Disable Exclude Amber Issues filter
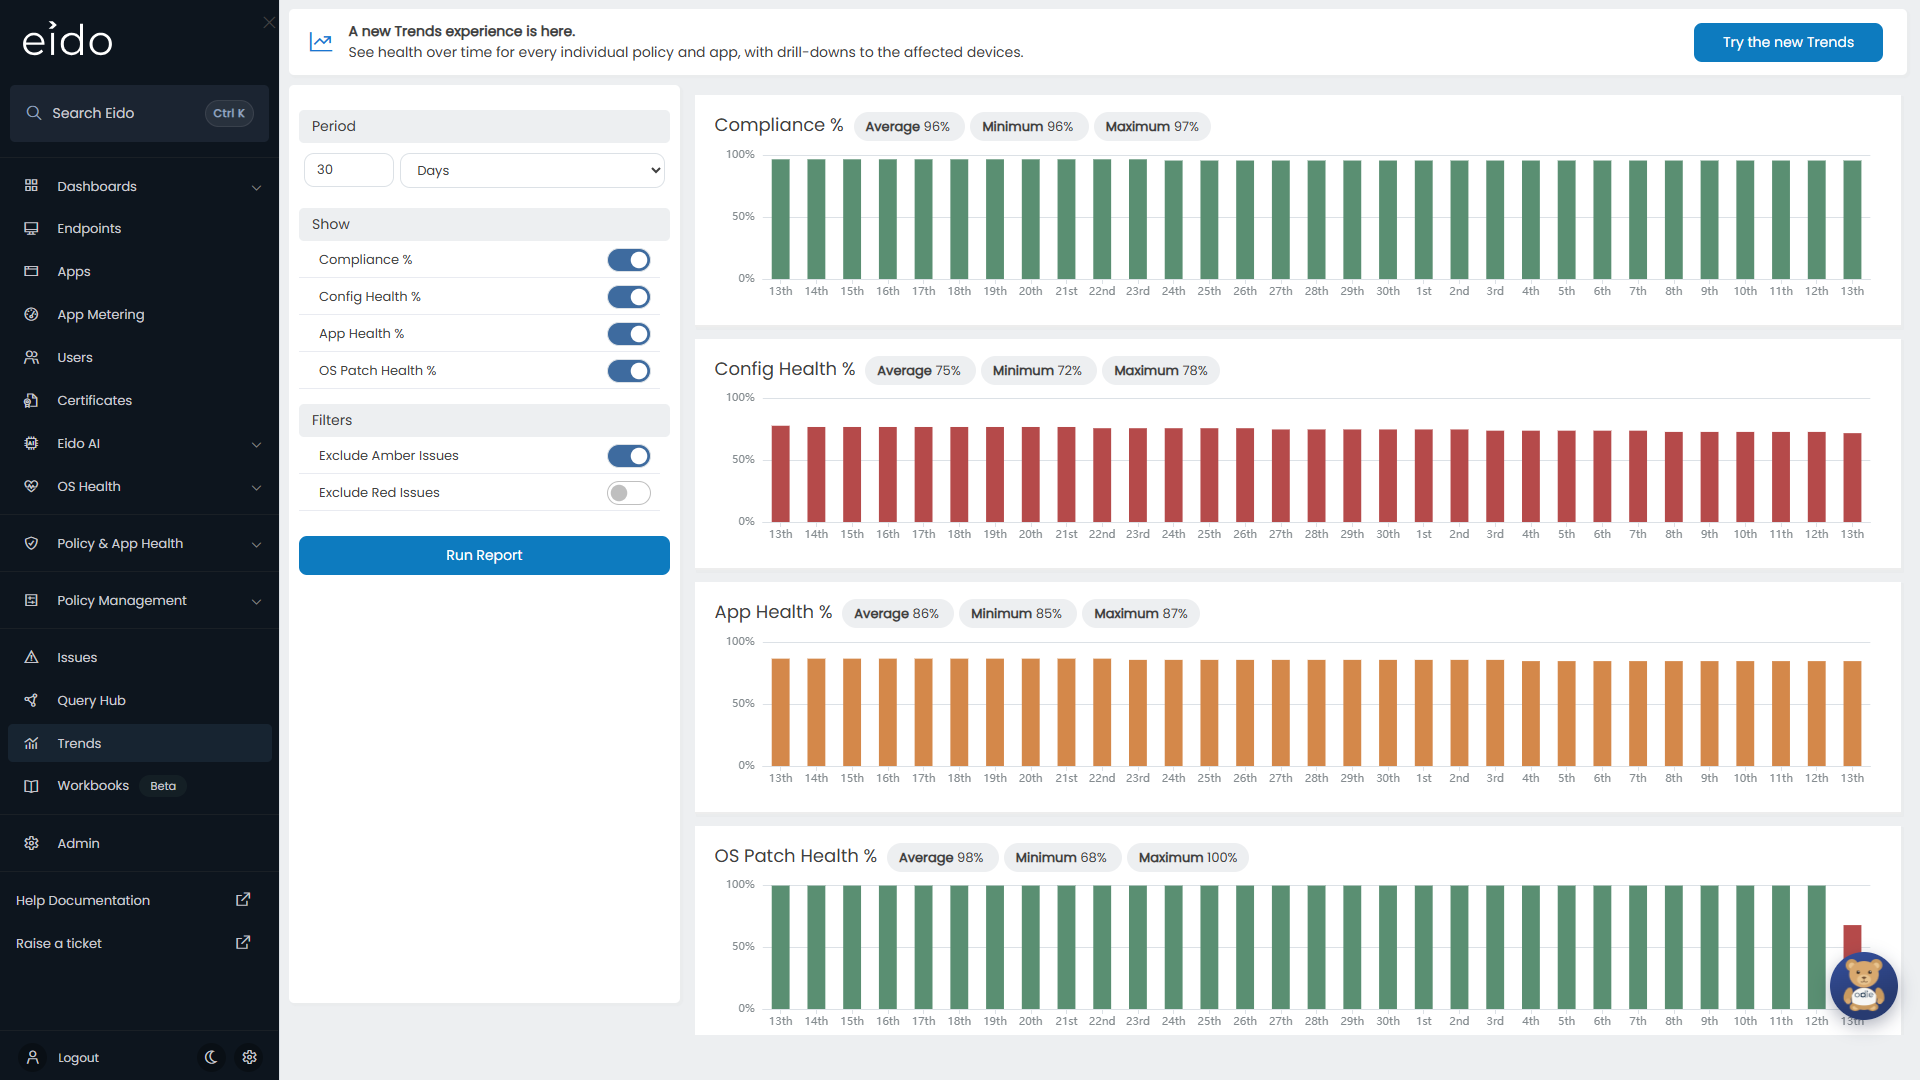Image resolution: width=1920 pixels, height=1080 pixels. click(x=629, y=456)
